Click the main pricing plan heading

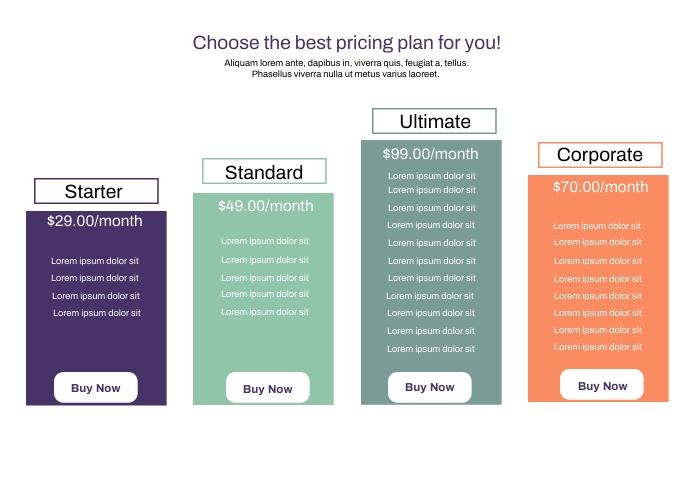point(346,43)
